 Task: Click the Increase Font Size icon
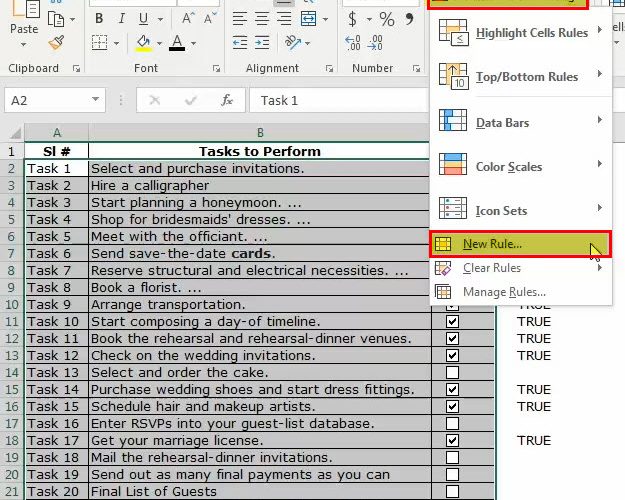(x=188, y=18)
